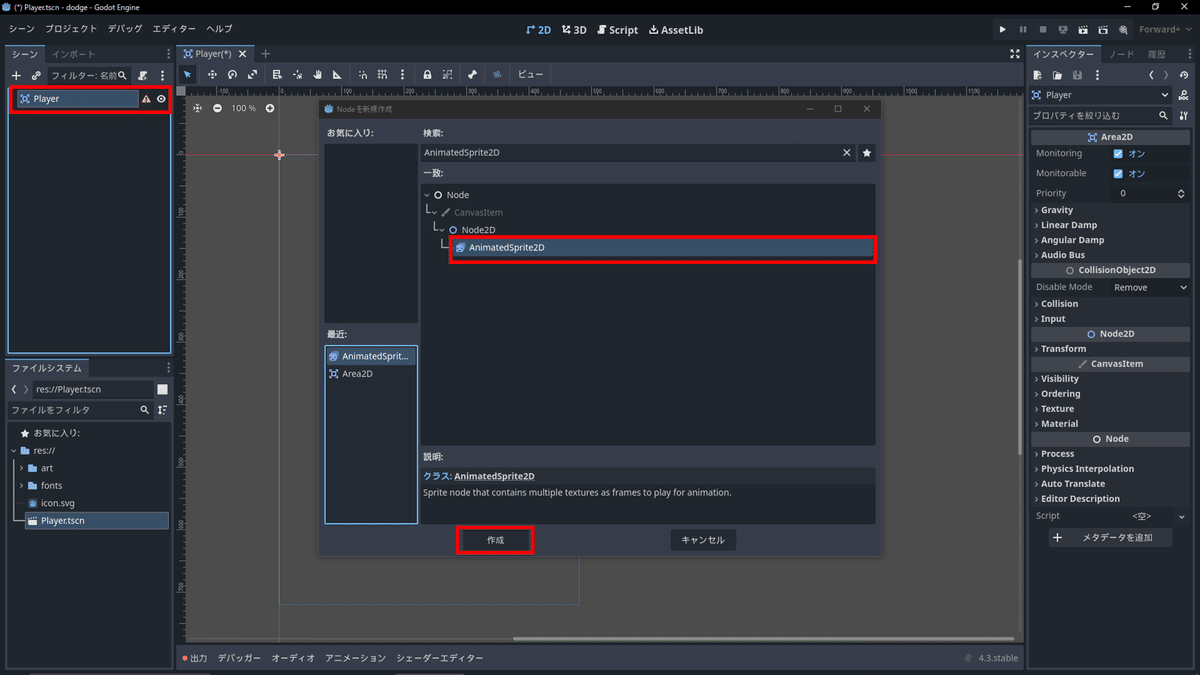Click the center view icon
Image resolution: width=1200 pixels, height=675 pixels.
pos(197,108)
